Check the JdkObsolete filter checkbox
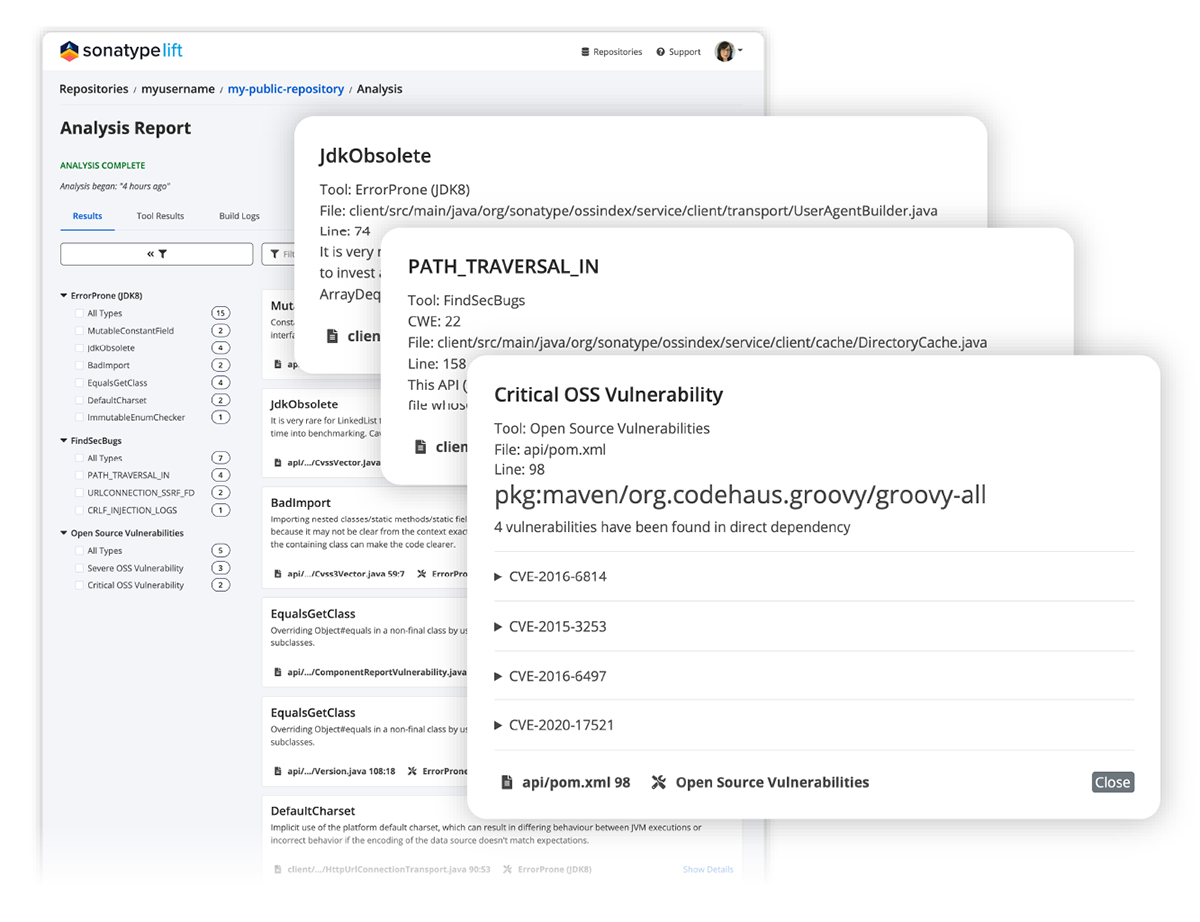Screen dimensions: 1200x922 (79, 348)
